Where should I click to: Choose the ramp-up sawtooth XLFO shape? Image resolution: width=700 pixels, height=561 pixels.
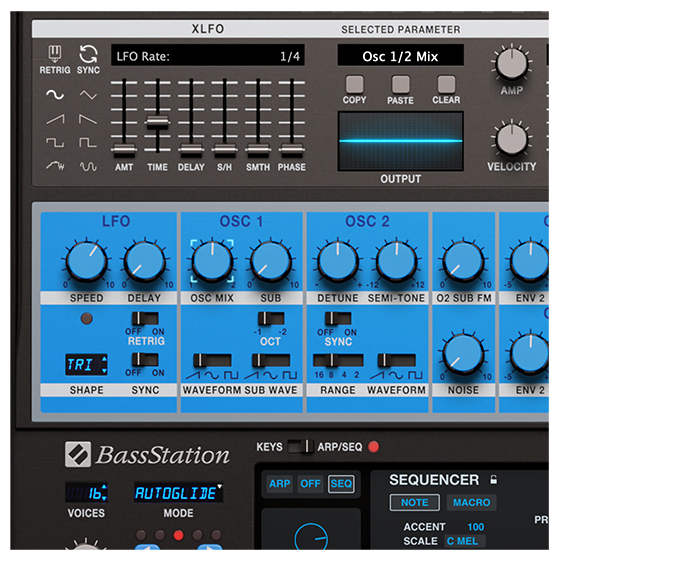(54, 118)
